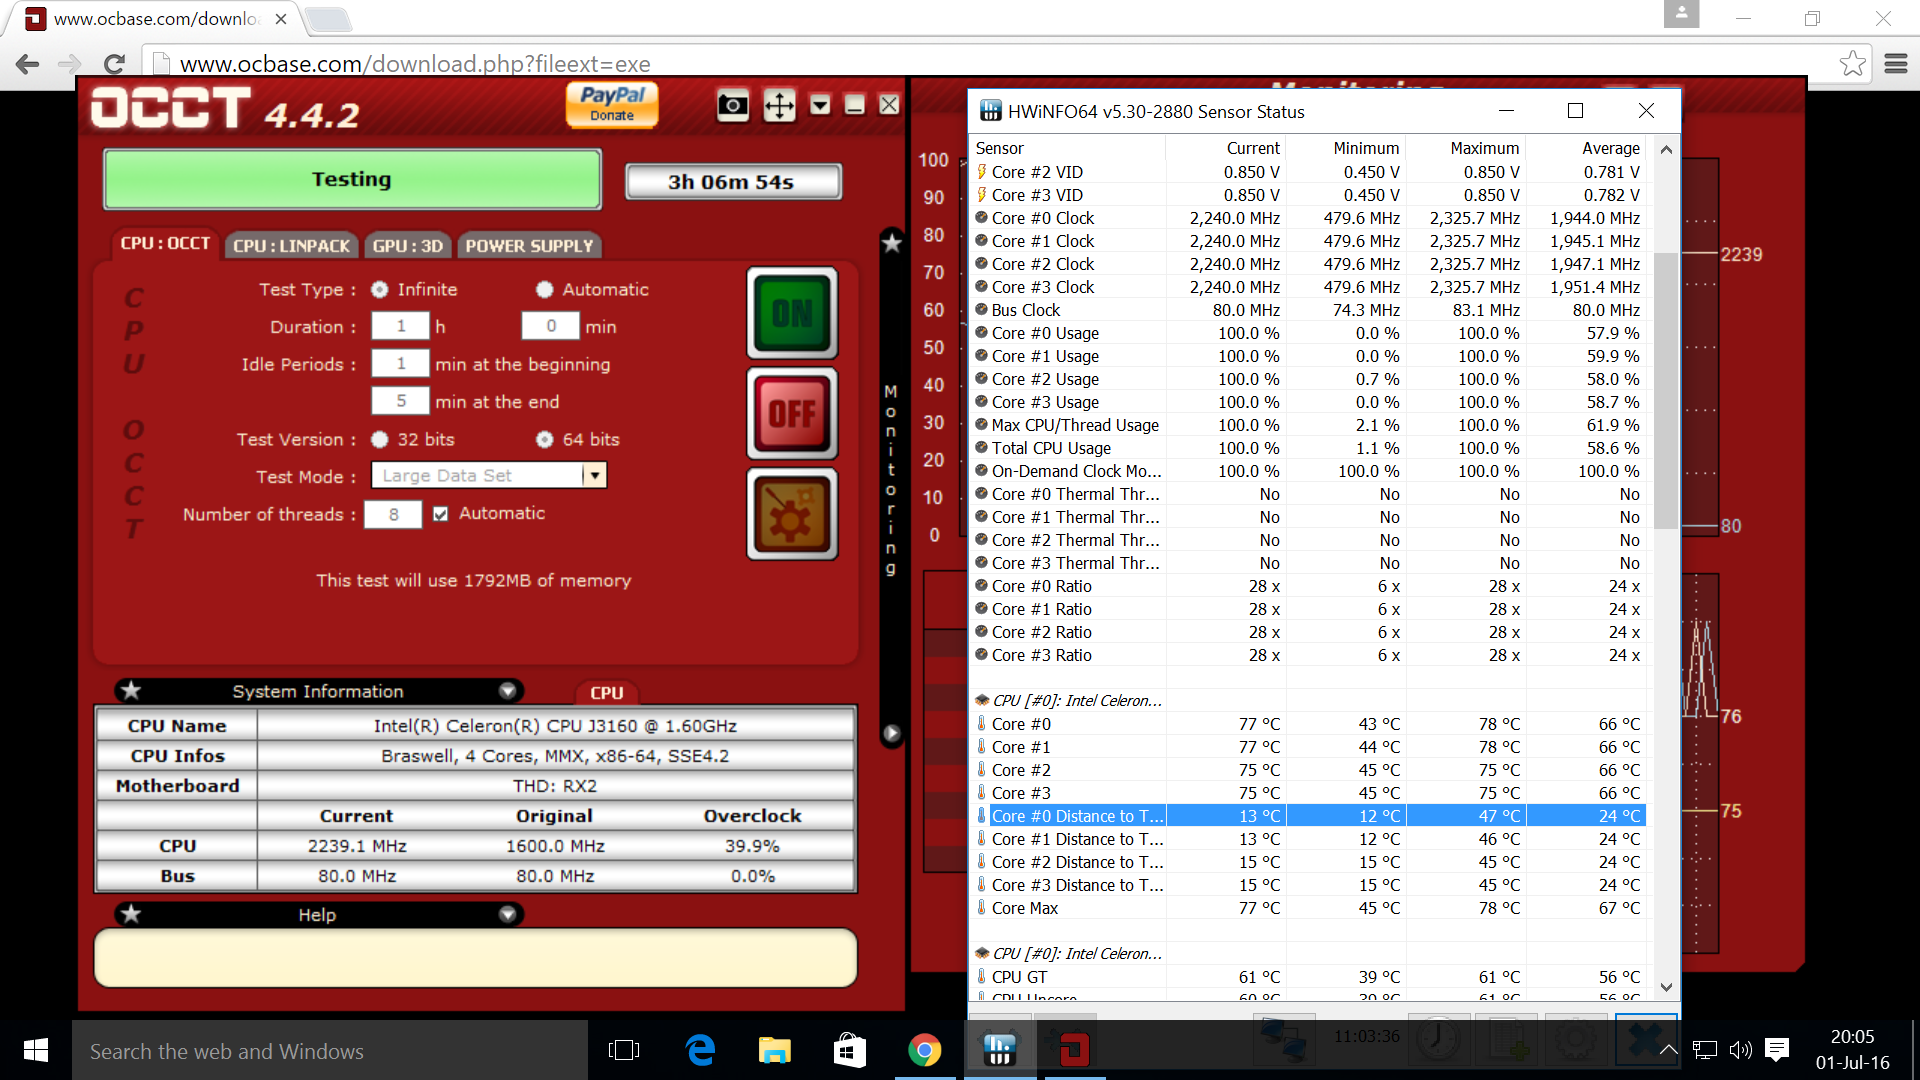
Task: Reload the ocbase.com page
Action: coord(114,64)
